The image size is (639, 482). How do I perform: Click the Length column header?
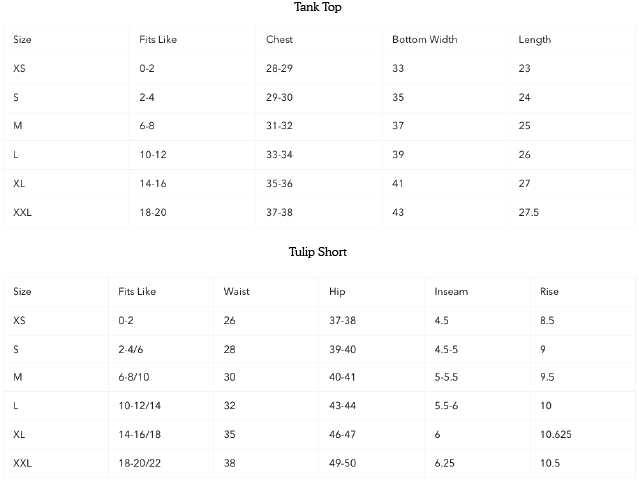(534, 40)
